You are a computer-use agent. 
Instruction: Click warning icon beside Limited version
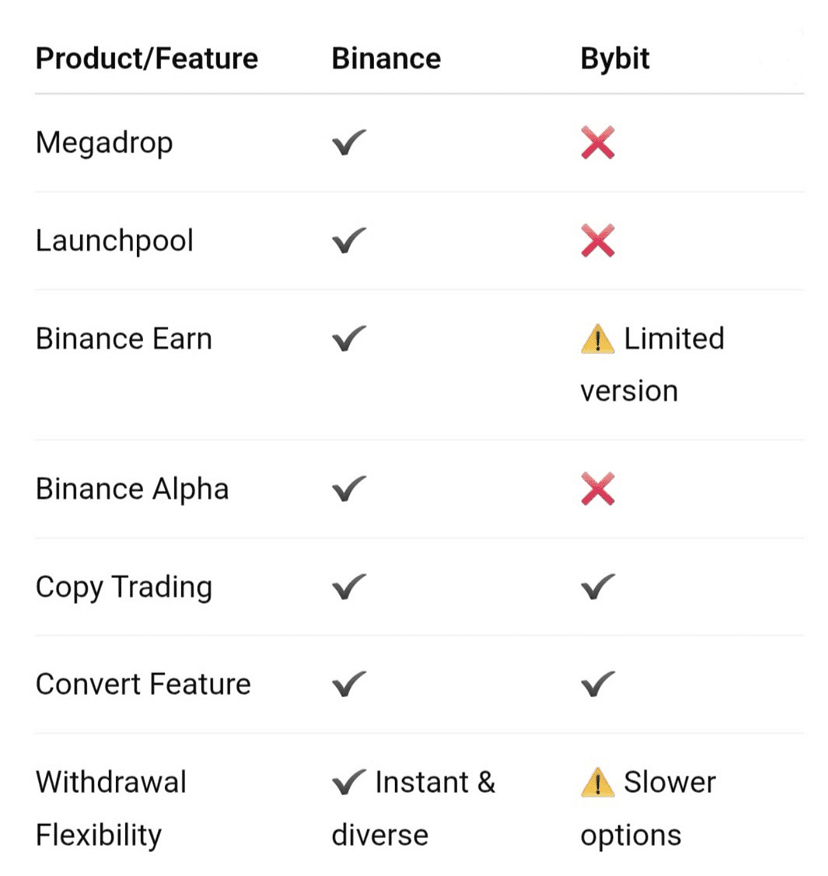[x=597, y=340]
